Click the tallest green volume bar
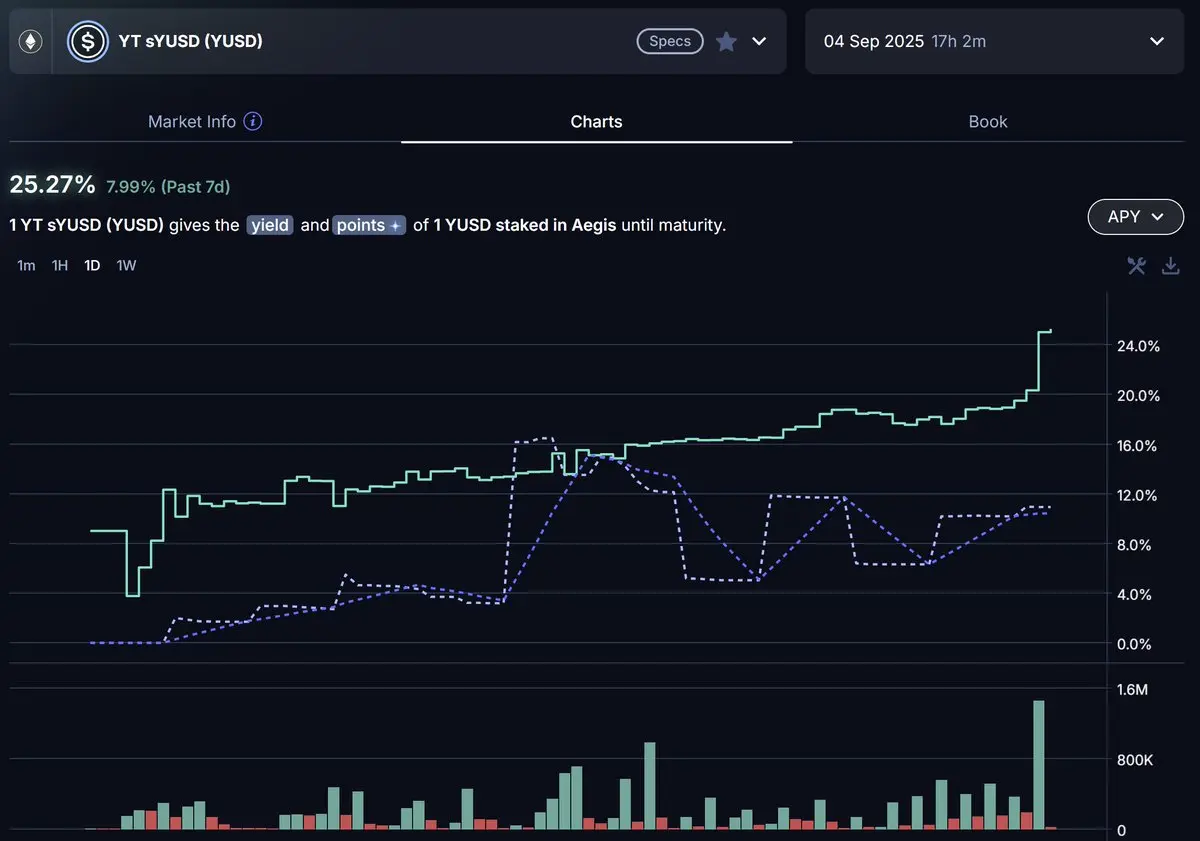 pyautogui.click(x=1039, y=765)
